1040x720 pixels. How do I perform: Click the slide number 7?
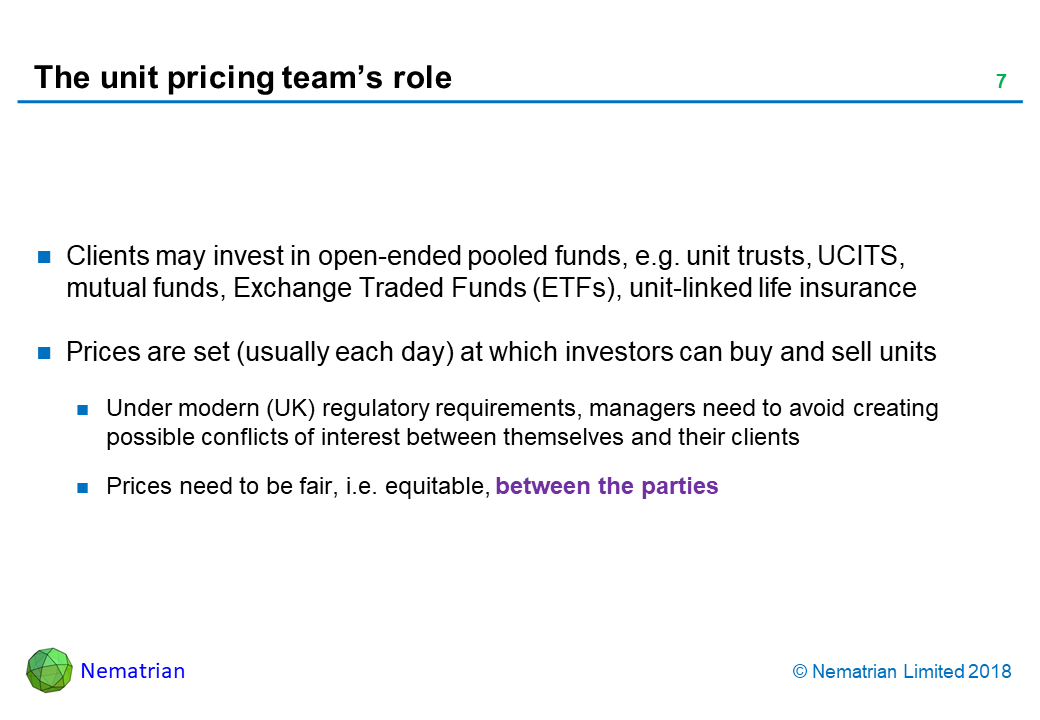click(1000, 82)
